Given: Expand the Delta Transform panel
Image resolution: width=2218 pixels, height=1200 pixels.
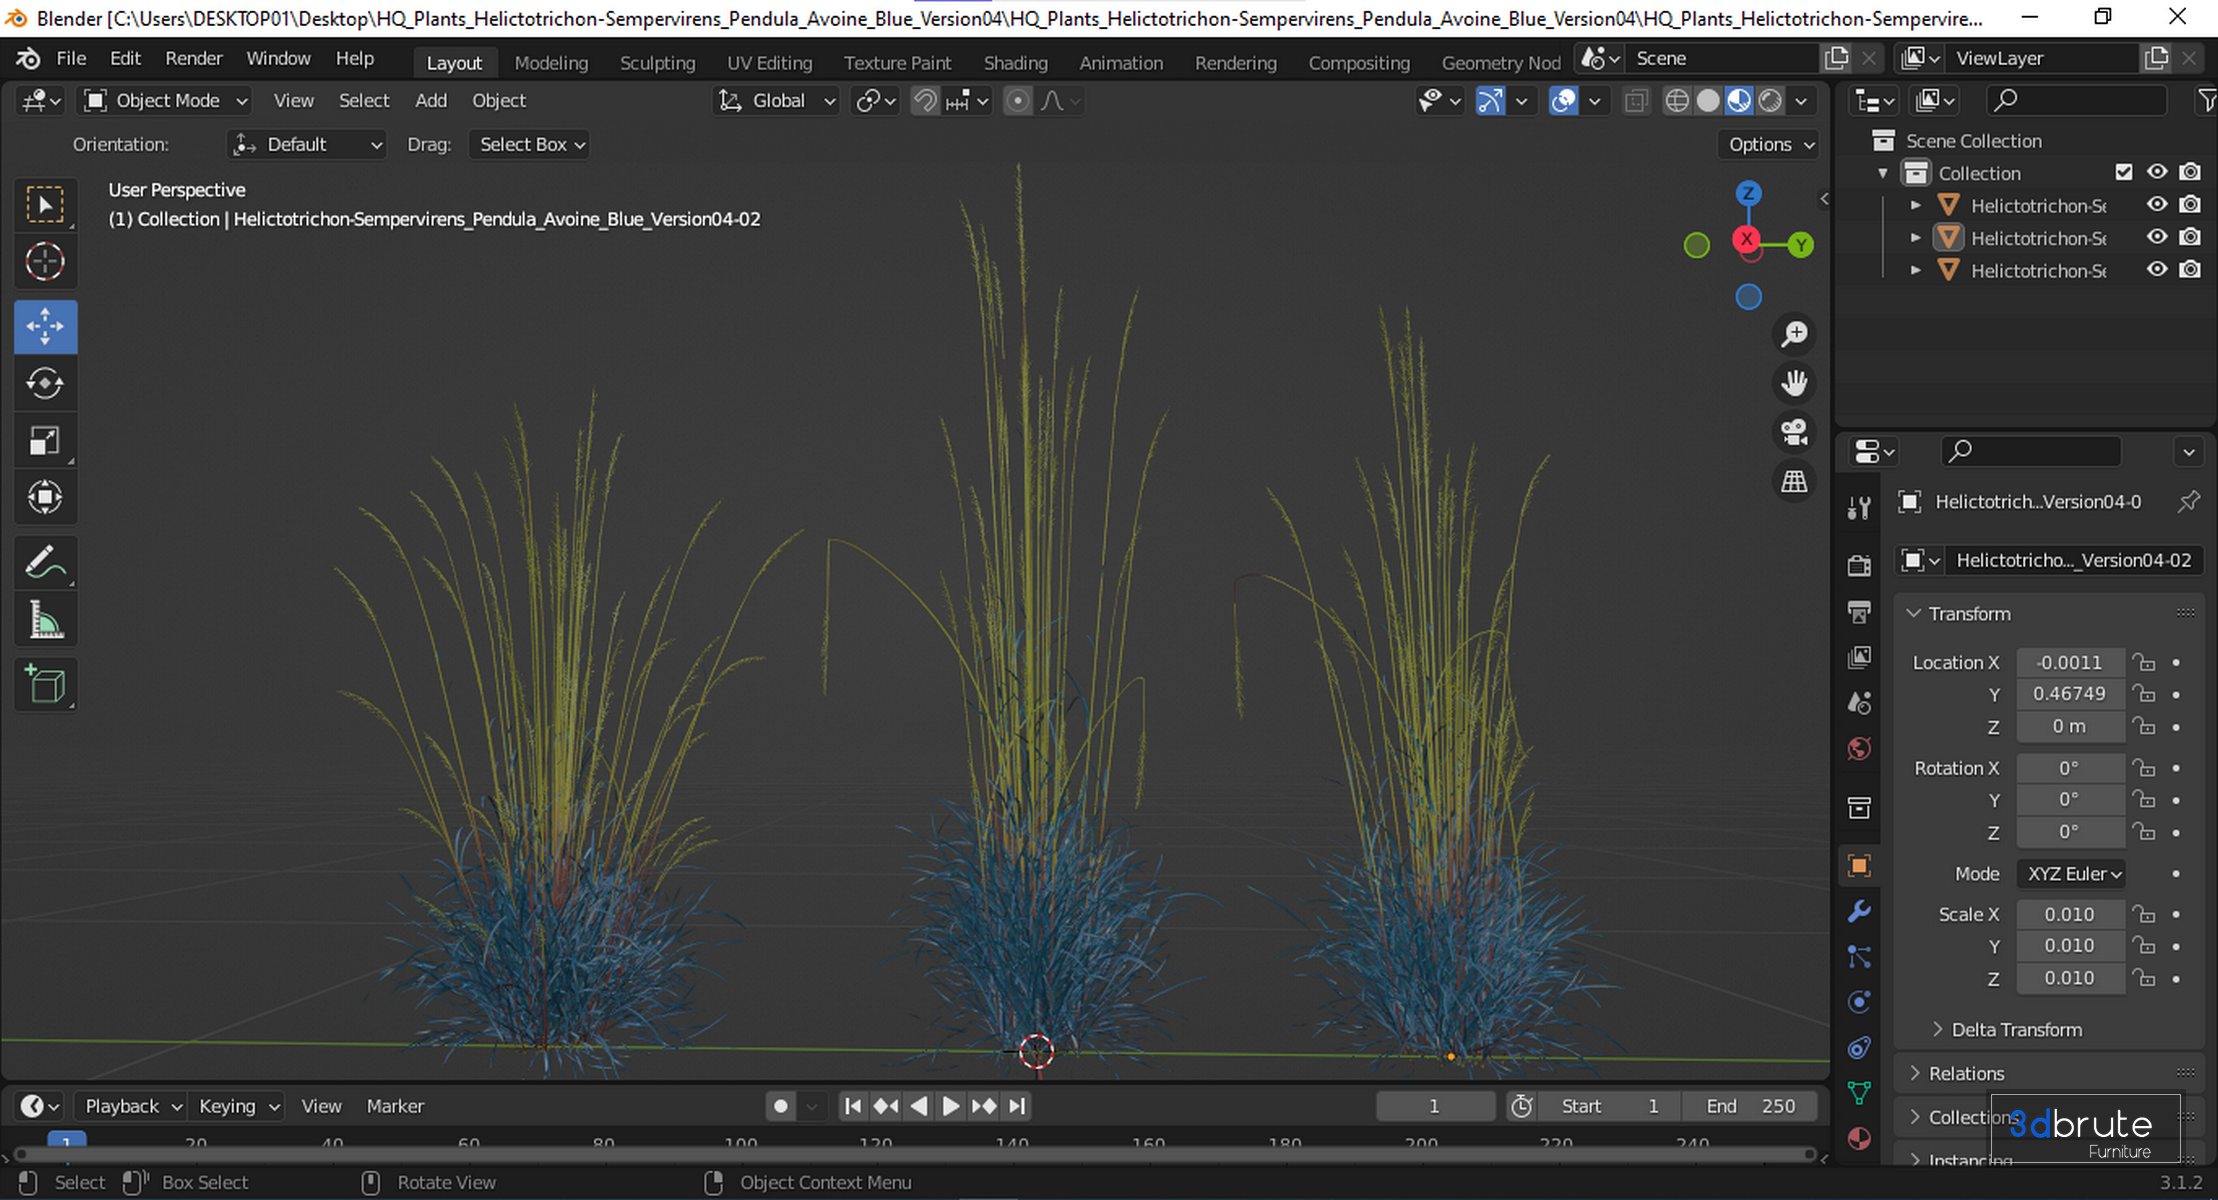Looking at the screenshot, I should coord(2015,1029).
